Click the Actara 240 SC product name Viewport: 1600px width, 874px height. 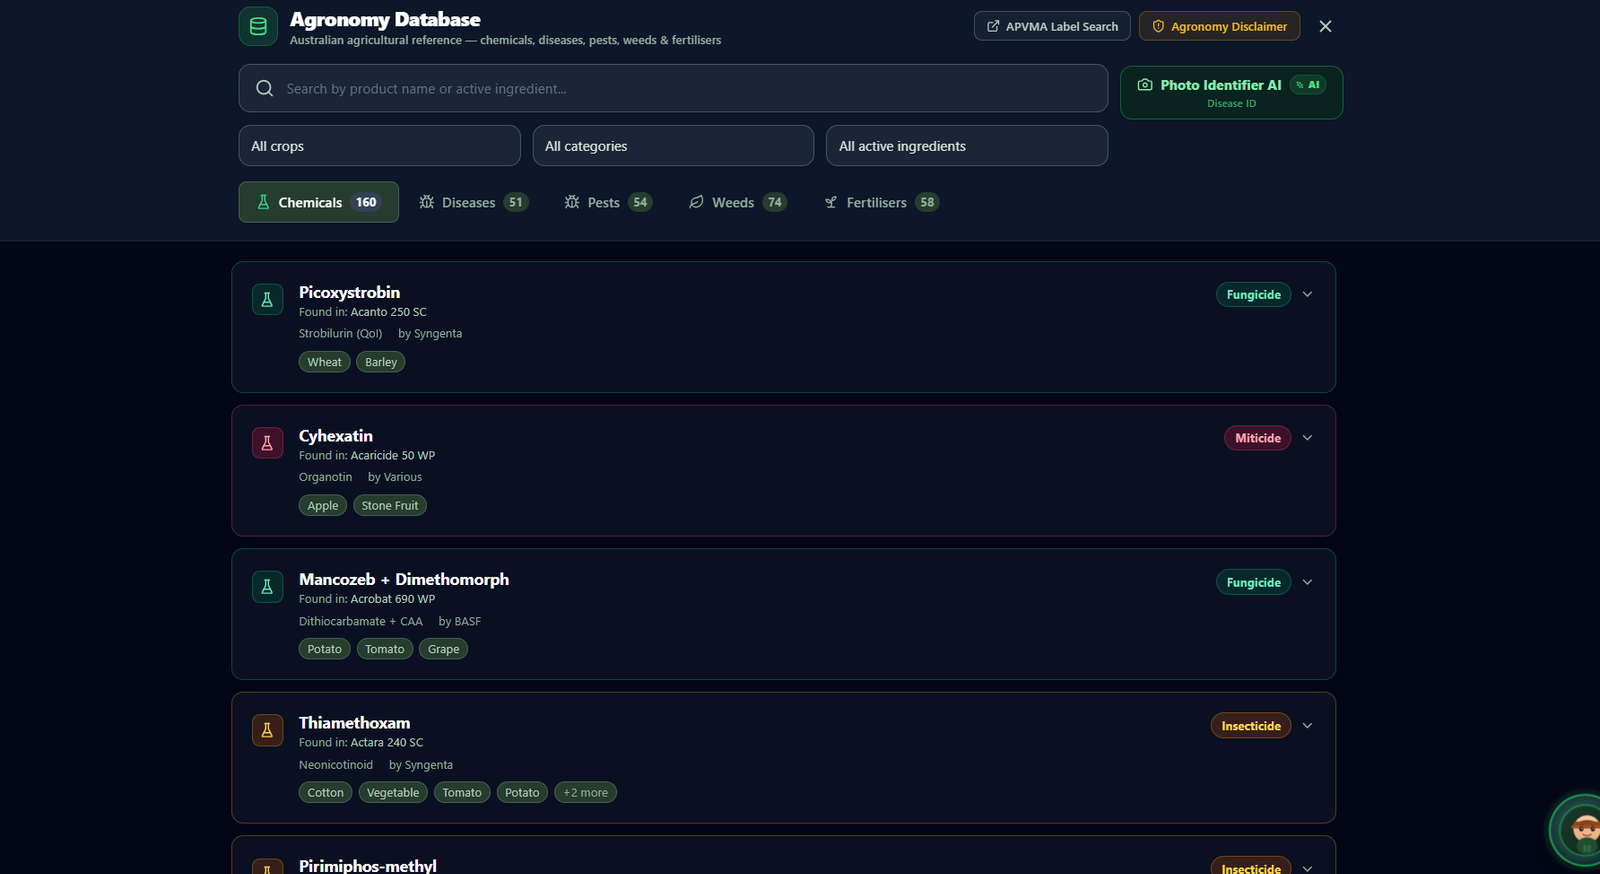click(x=387, y=743)
